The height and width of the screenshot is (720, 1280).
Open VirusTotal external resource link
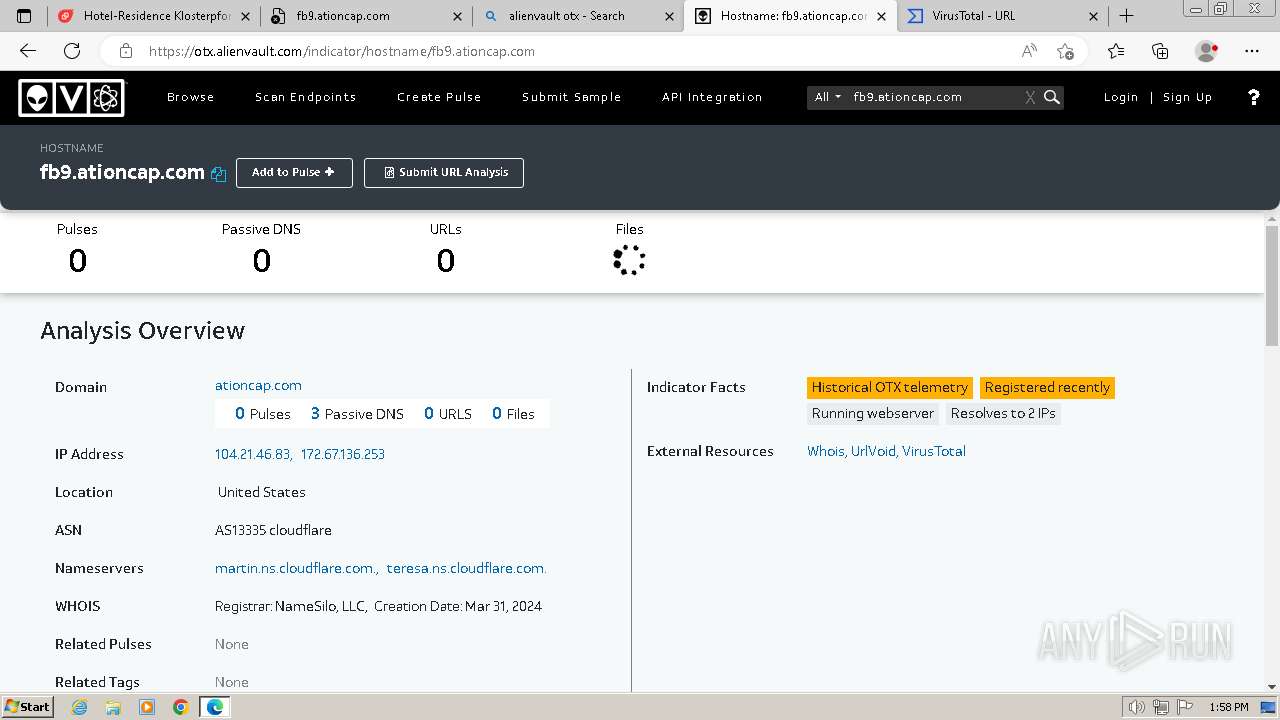(x=934, y=451)
